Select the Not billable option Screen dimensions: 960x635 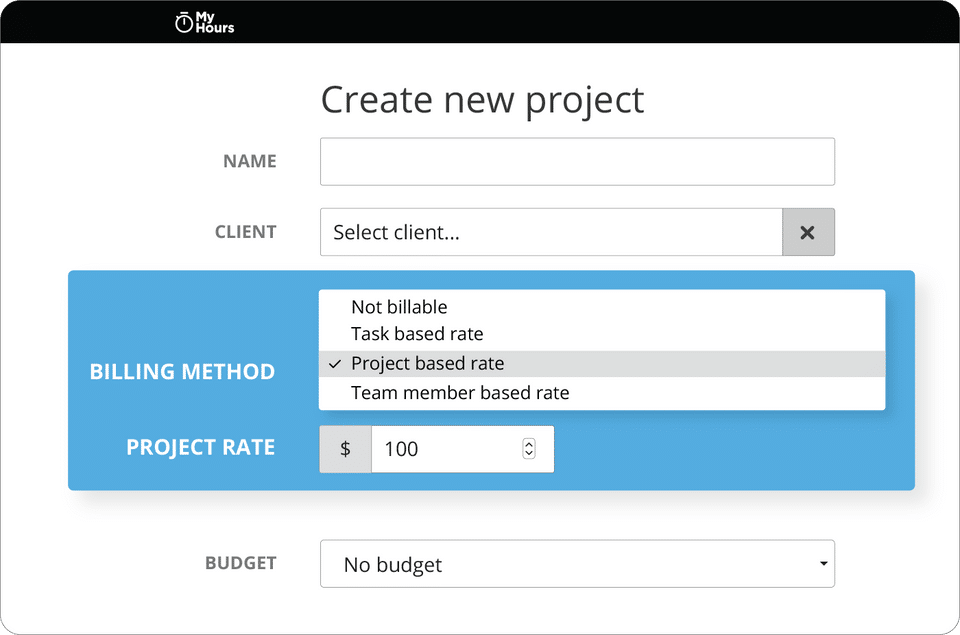[399, 307]
